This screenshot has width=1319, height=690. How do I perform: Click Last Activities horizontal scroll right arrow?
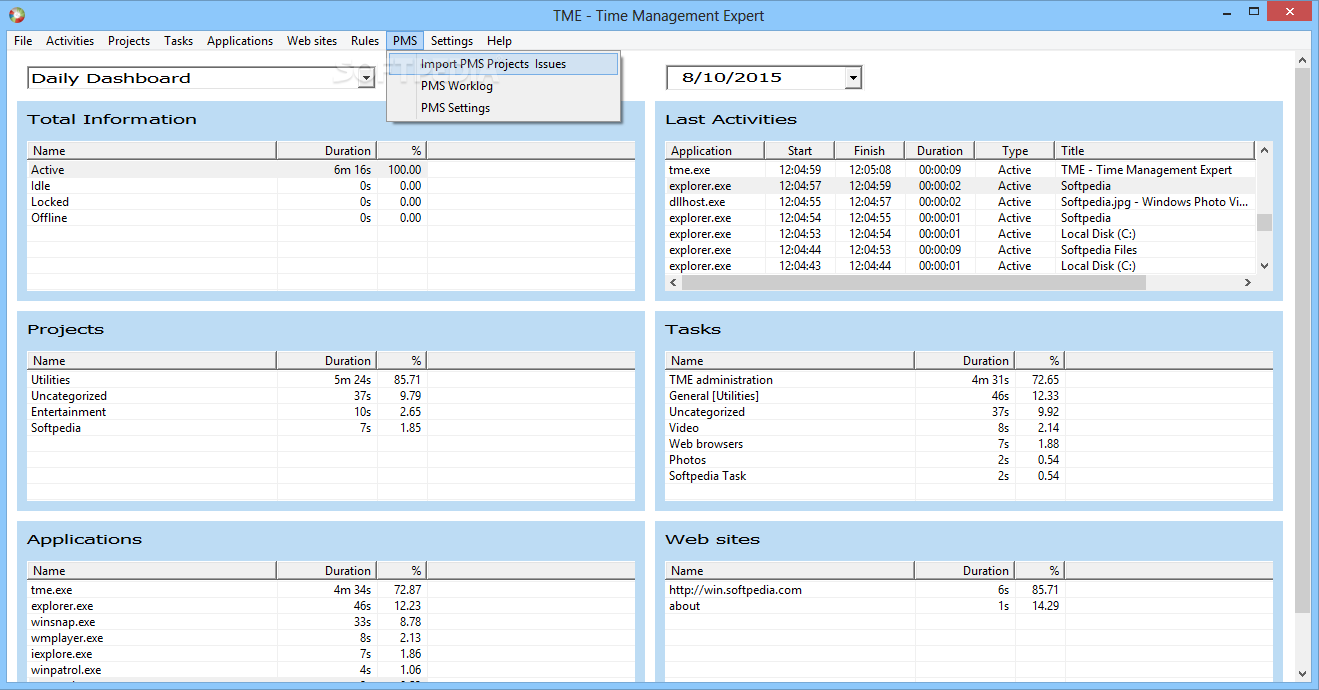pos(1247,283)
